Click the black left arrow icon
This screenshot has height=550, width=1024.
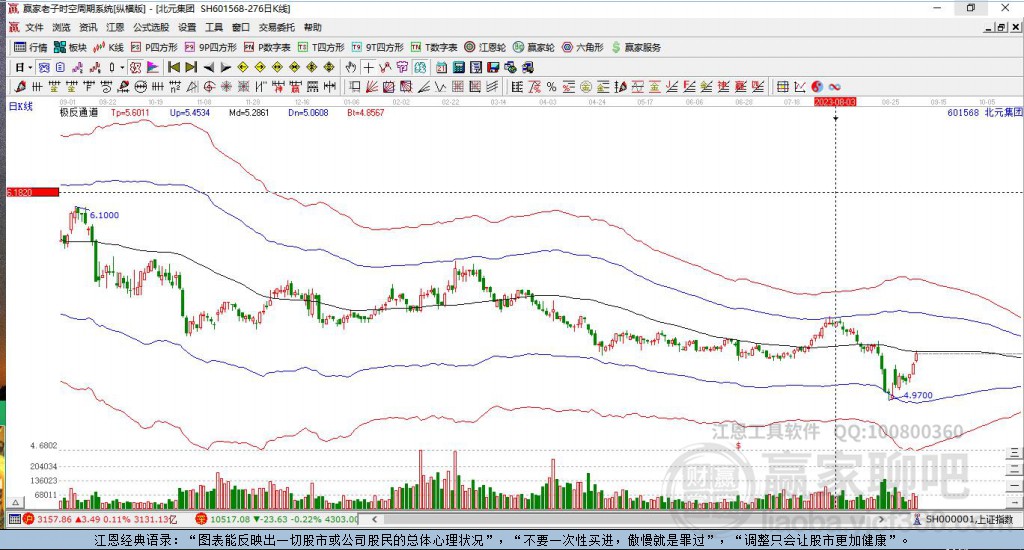[208, 67]
